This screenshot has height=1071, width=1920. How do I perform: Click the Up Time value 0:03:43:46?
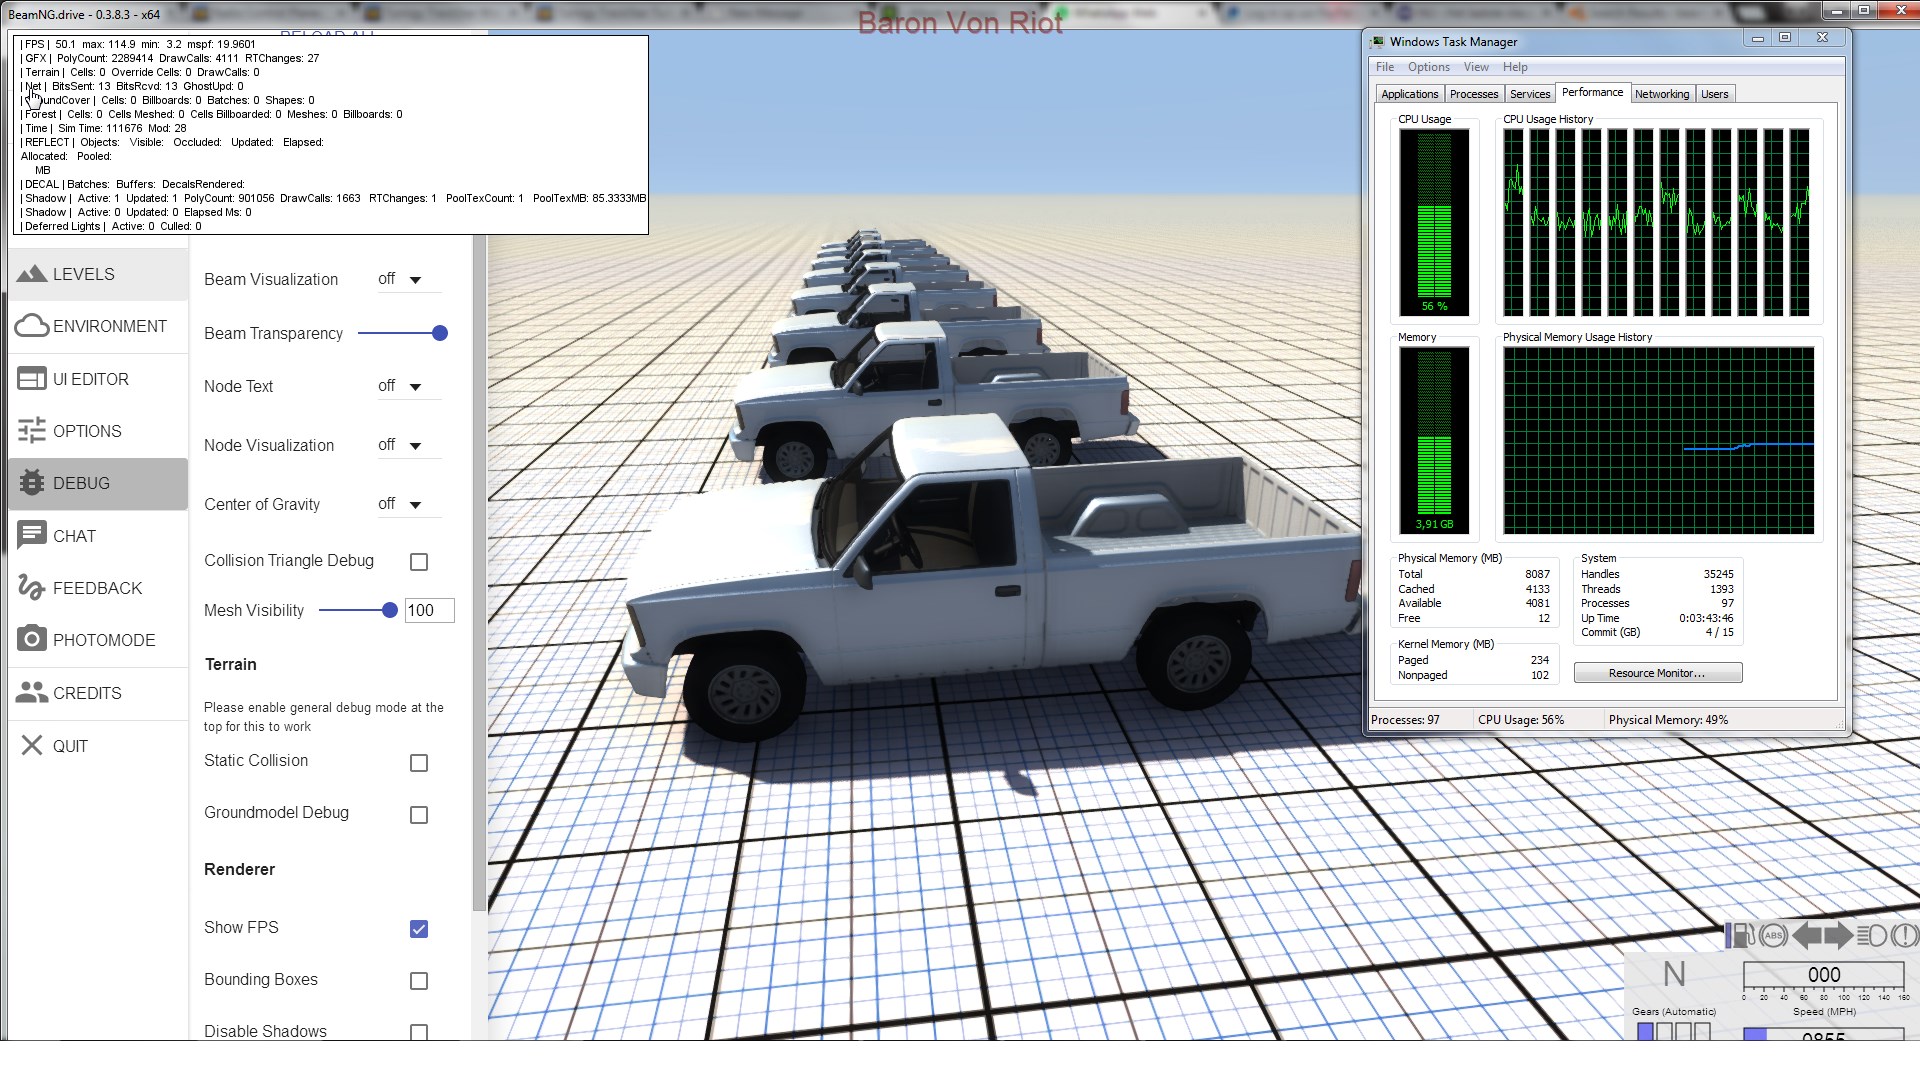1706,618
